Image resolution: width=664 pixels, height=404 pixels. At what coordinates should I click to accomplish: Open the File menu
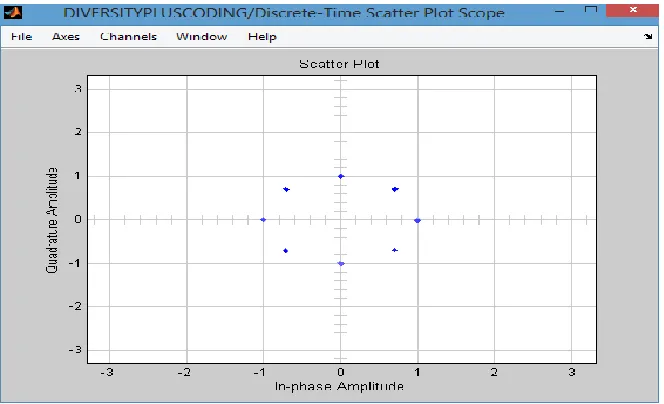tap(22, 37)
